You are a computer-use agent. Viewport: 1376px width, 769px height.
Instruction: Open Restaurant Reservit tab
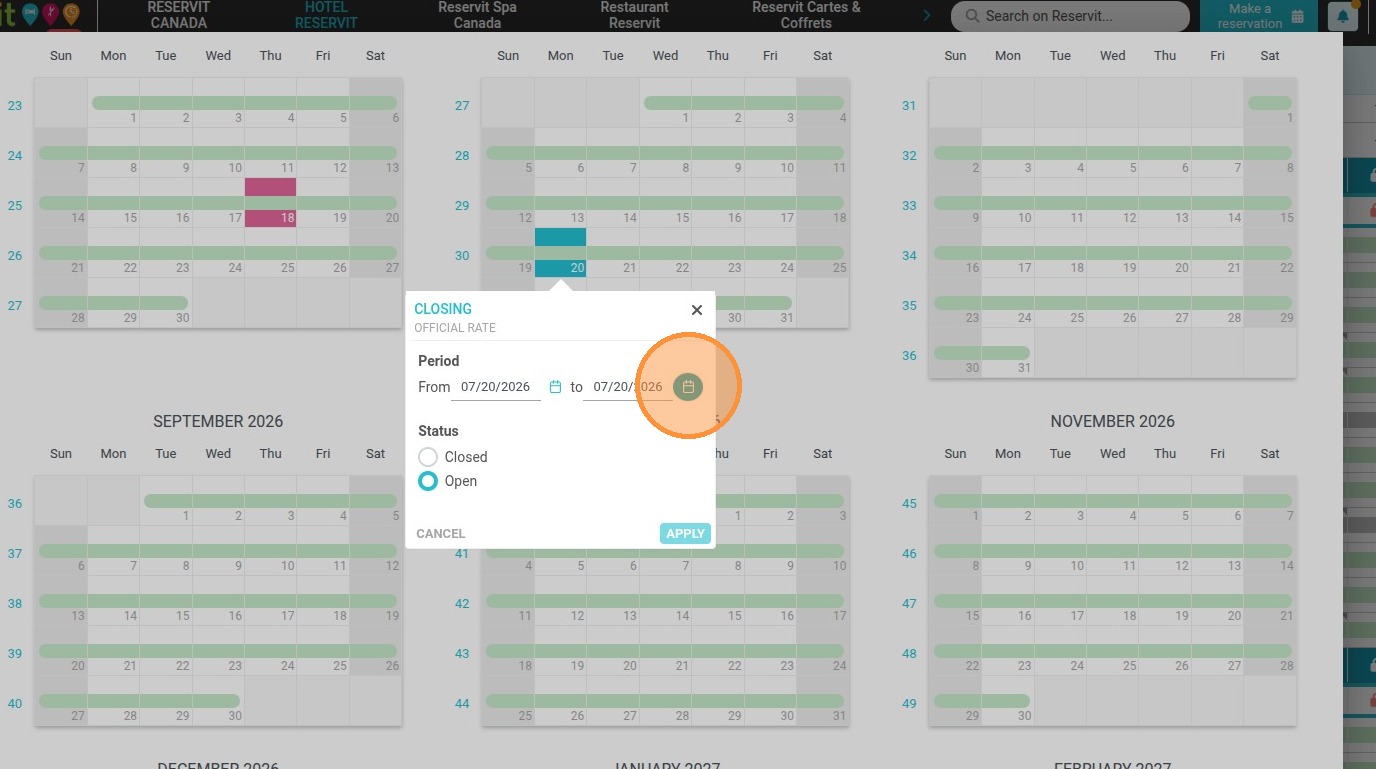pyautogui.click(x=635, y=15)
